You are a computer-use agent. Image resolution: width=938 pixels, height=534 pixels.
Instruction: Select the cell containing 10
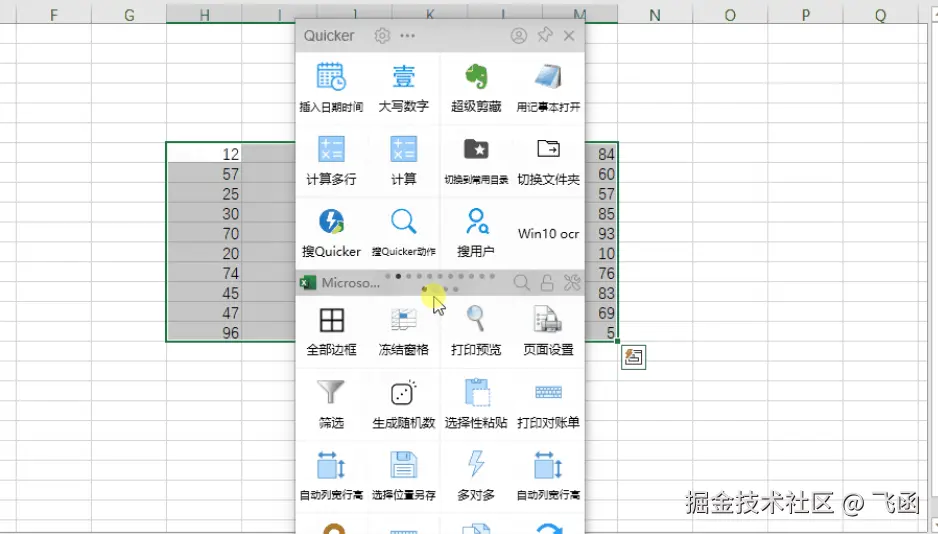coord(601,253)
